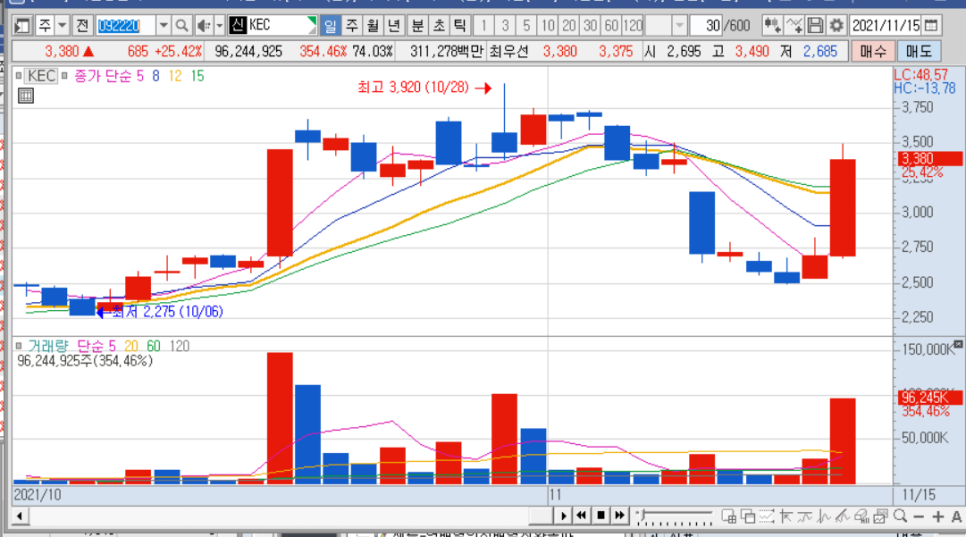Click the 최우선 best quote label
This screenshot has height=537, width=966.
509,51
